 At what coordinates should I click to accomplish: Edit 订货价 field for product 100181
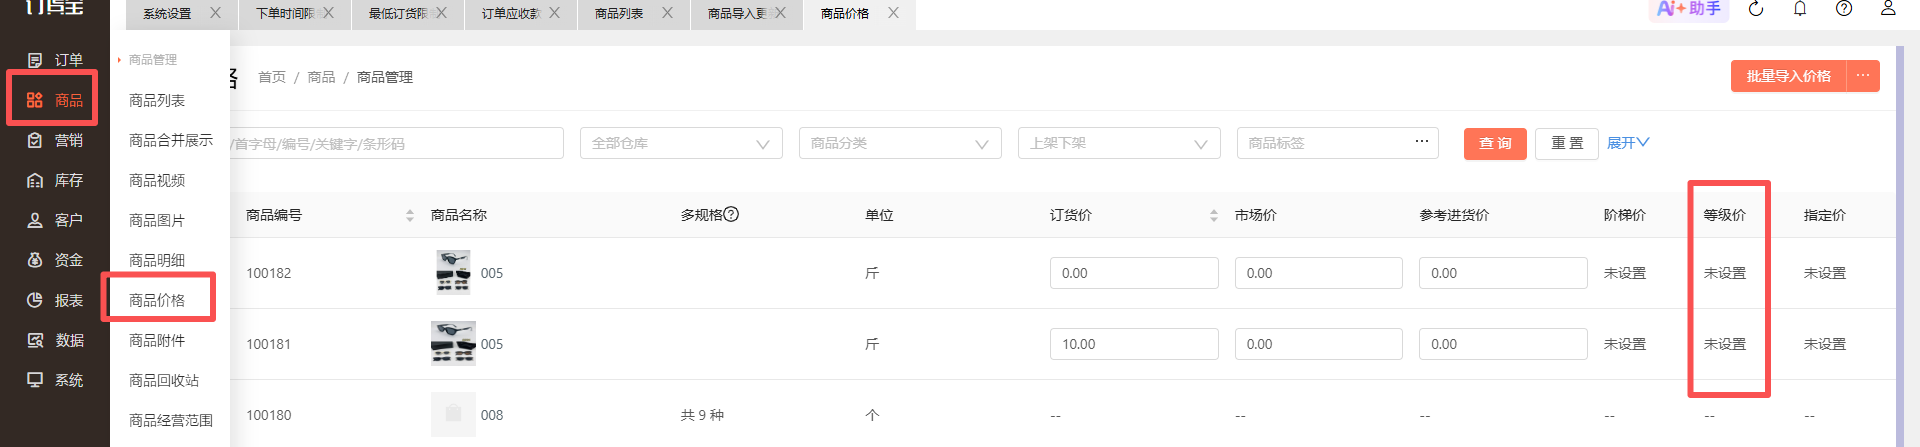1134,344
